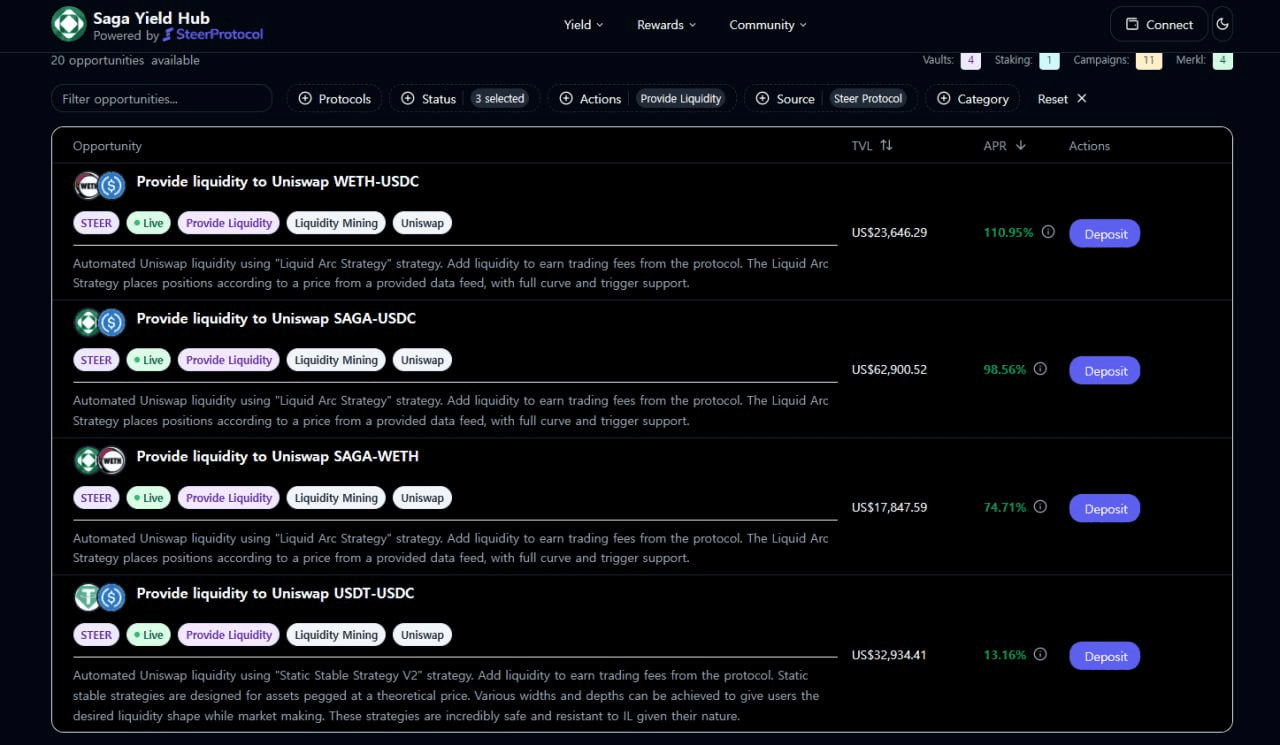Click the SAGA-WETH token pair icons

pos(99,460)
